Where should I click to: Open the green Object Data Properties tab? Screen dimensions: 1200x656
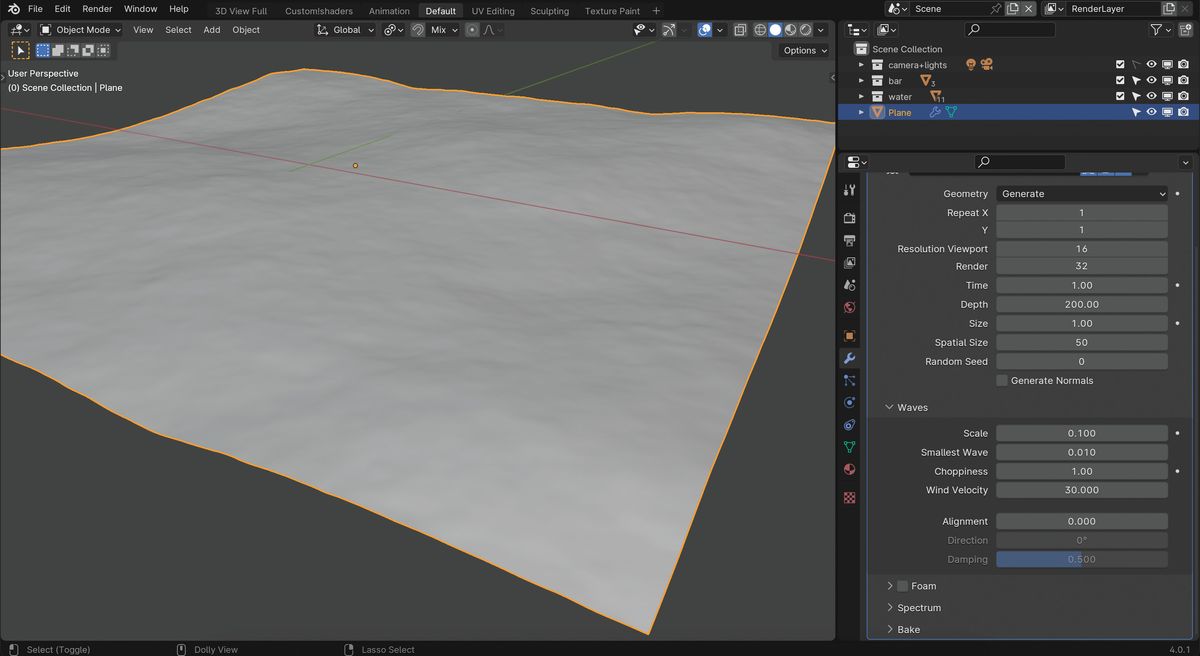849,447
